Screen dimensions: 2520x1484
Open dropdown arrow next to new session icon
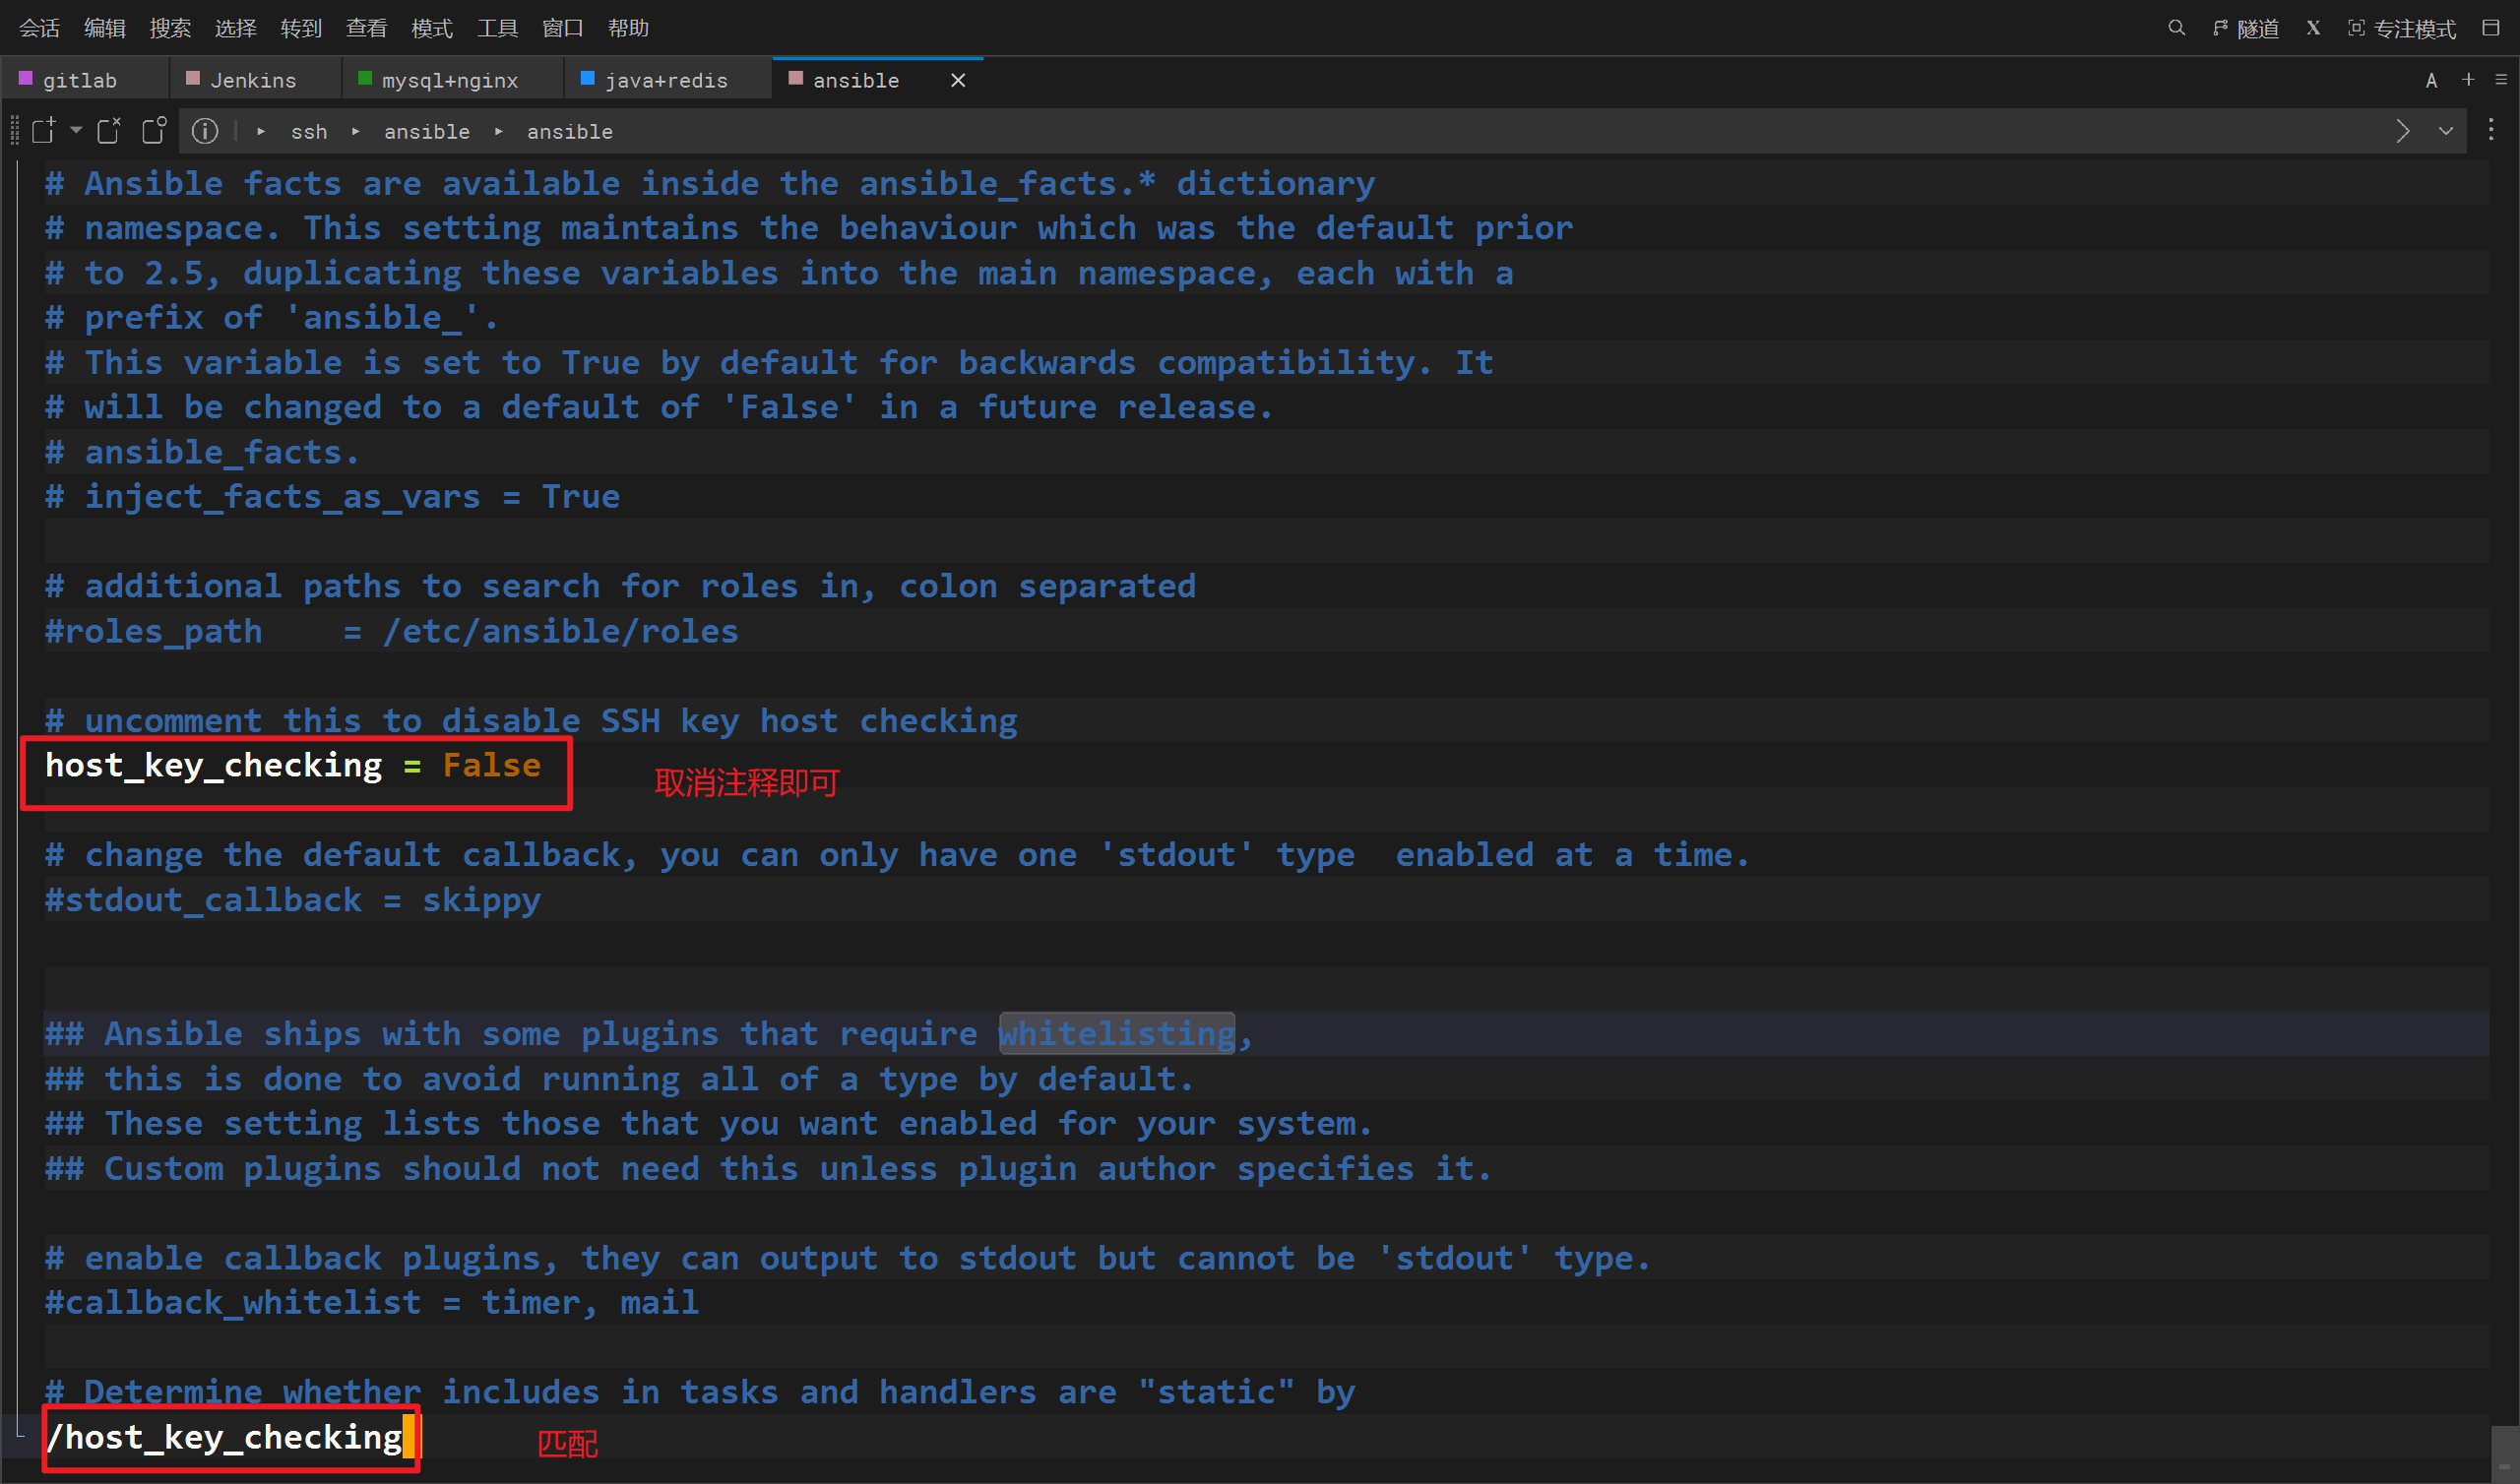[76, 131]
